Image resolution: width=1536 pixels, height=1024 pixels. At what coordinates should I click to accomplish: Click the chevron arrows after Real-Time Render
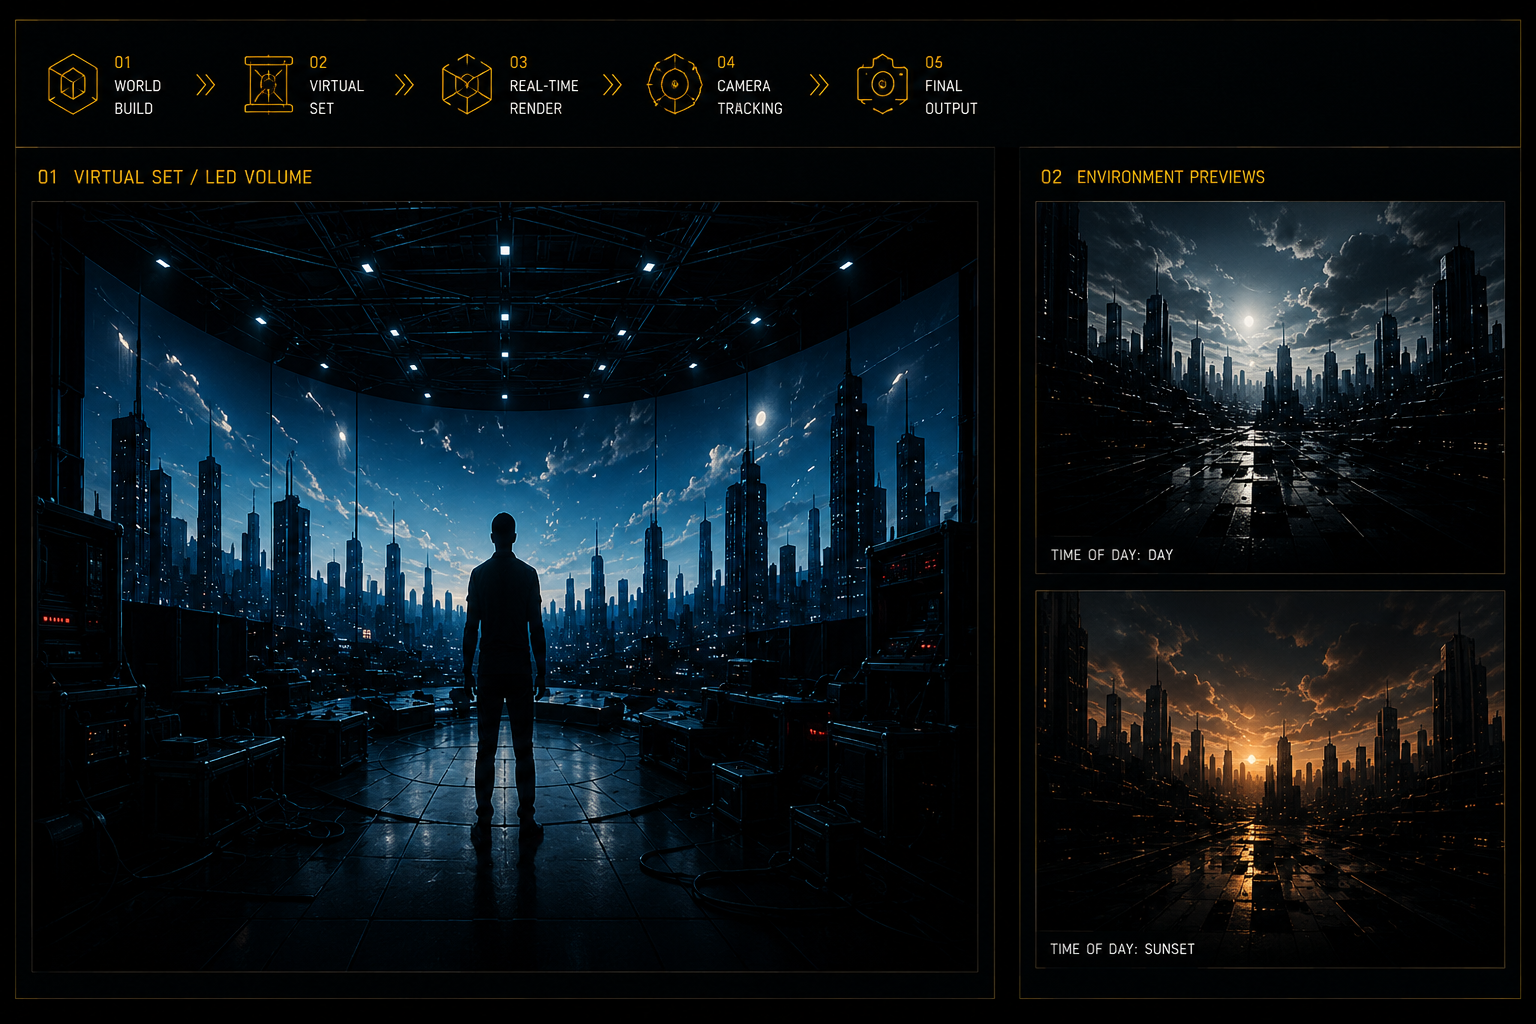point(612,85)
